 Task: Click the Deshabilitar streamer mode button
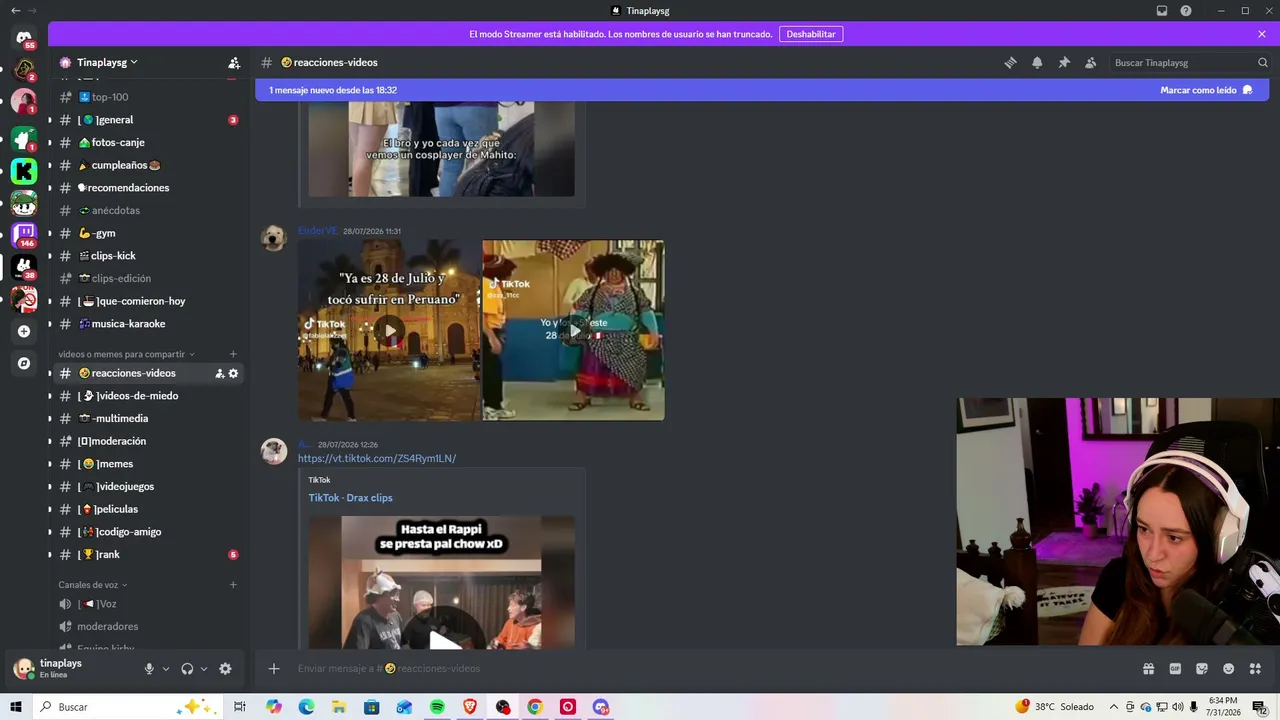click(811, 34)
